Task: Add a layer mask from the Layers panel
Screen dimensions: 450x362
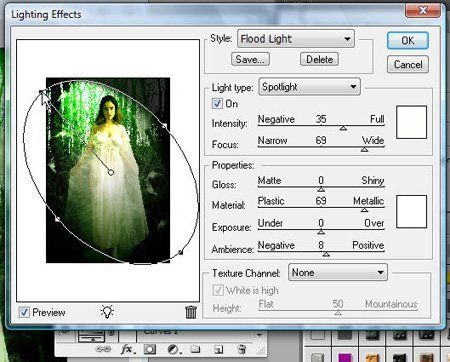Action: (x=150, y=349)
